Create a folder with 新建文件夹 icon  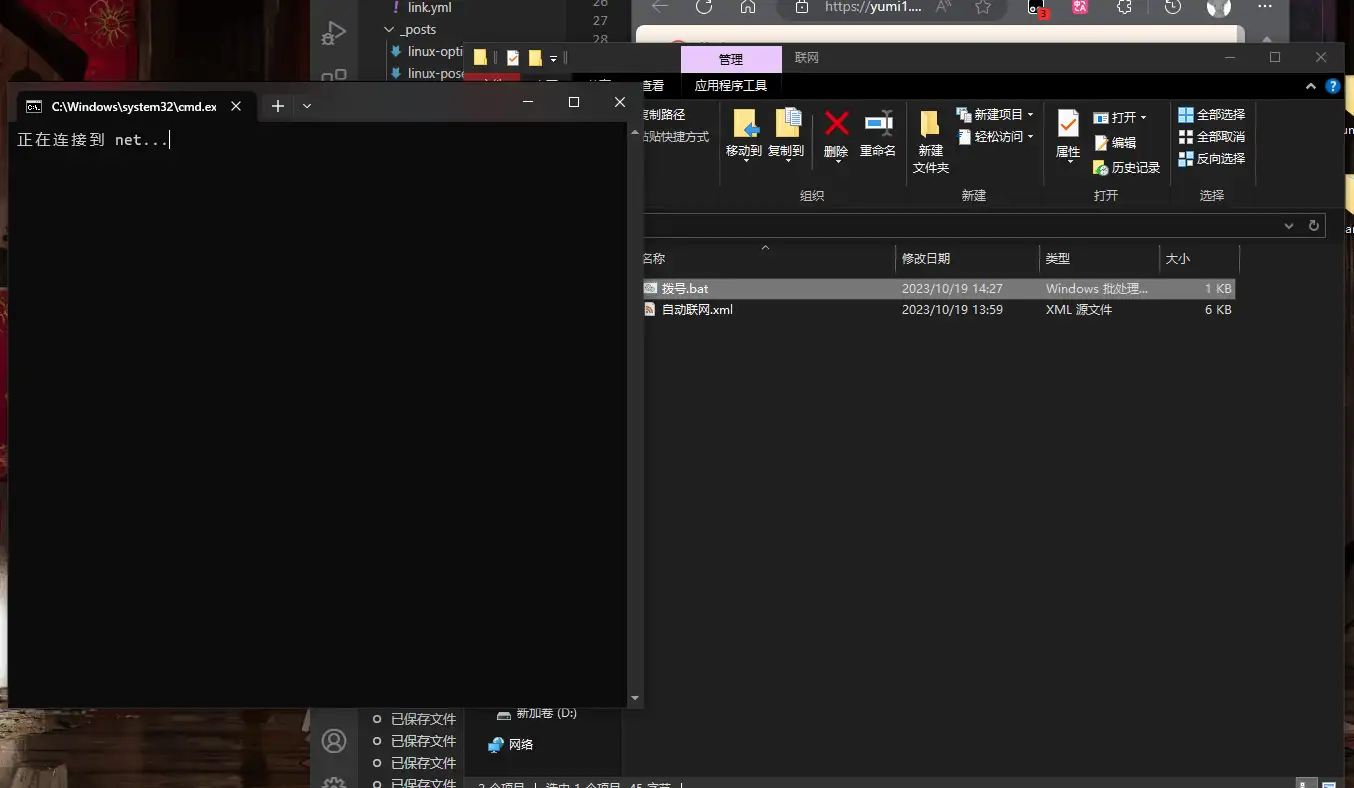tap(930, 125)
